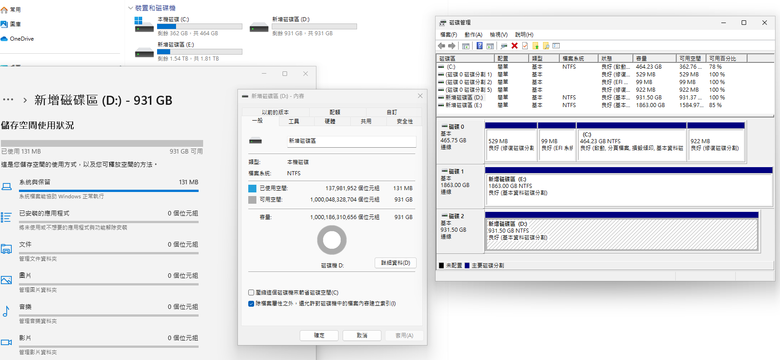Screen dimensions: 780x360
Task: Click the yellow folder with green arrow icon
Action: click(x=535, y=46)
